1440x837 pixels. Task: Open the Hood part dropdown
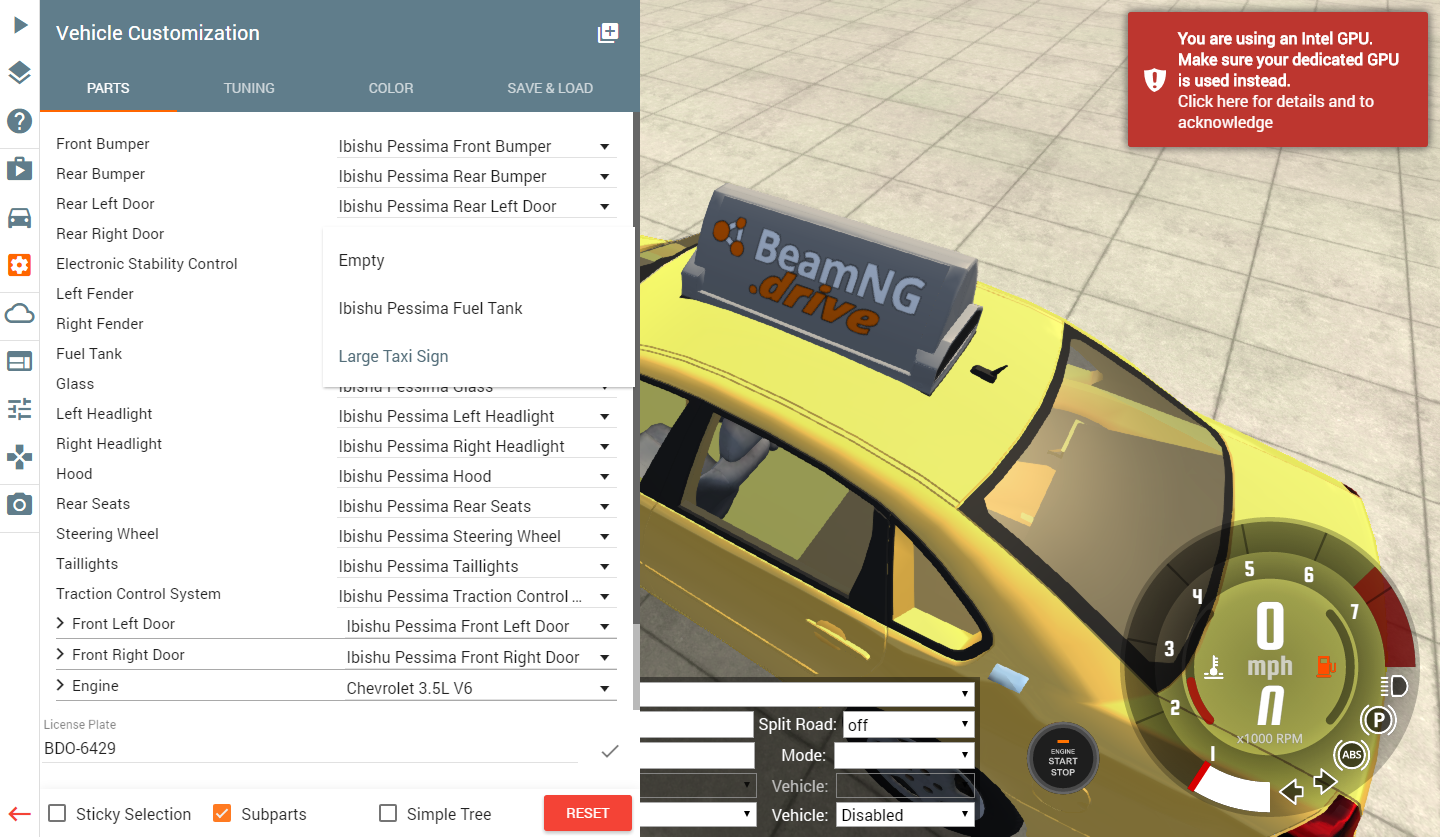click(476, 476)
